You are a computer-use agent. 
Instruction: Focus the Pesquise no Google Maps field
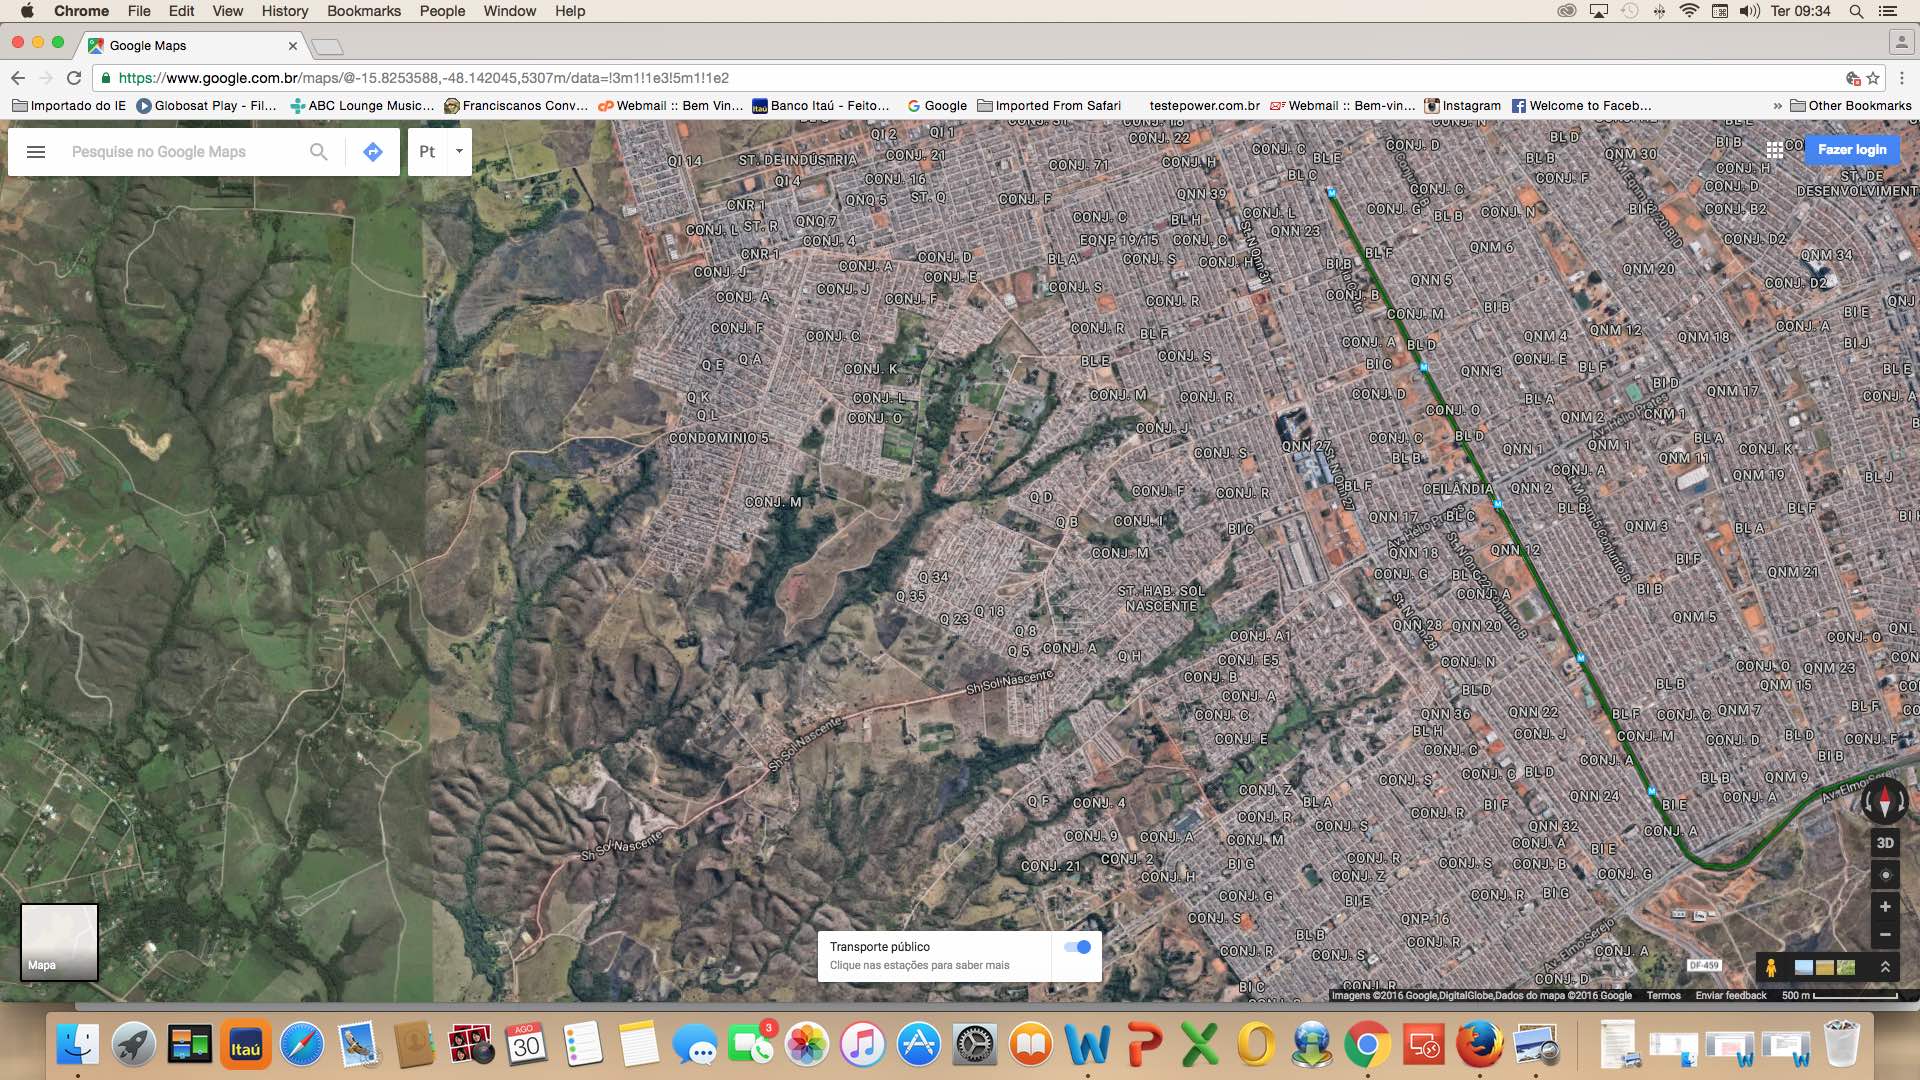coord(180,152)
